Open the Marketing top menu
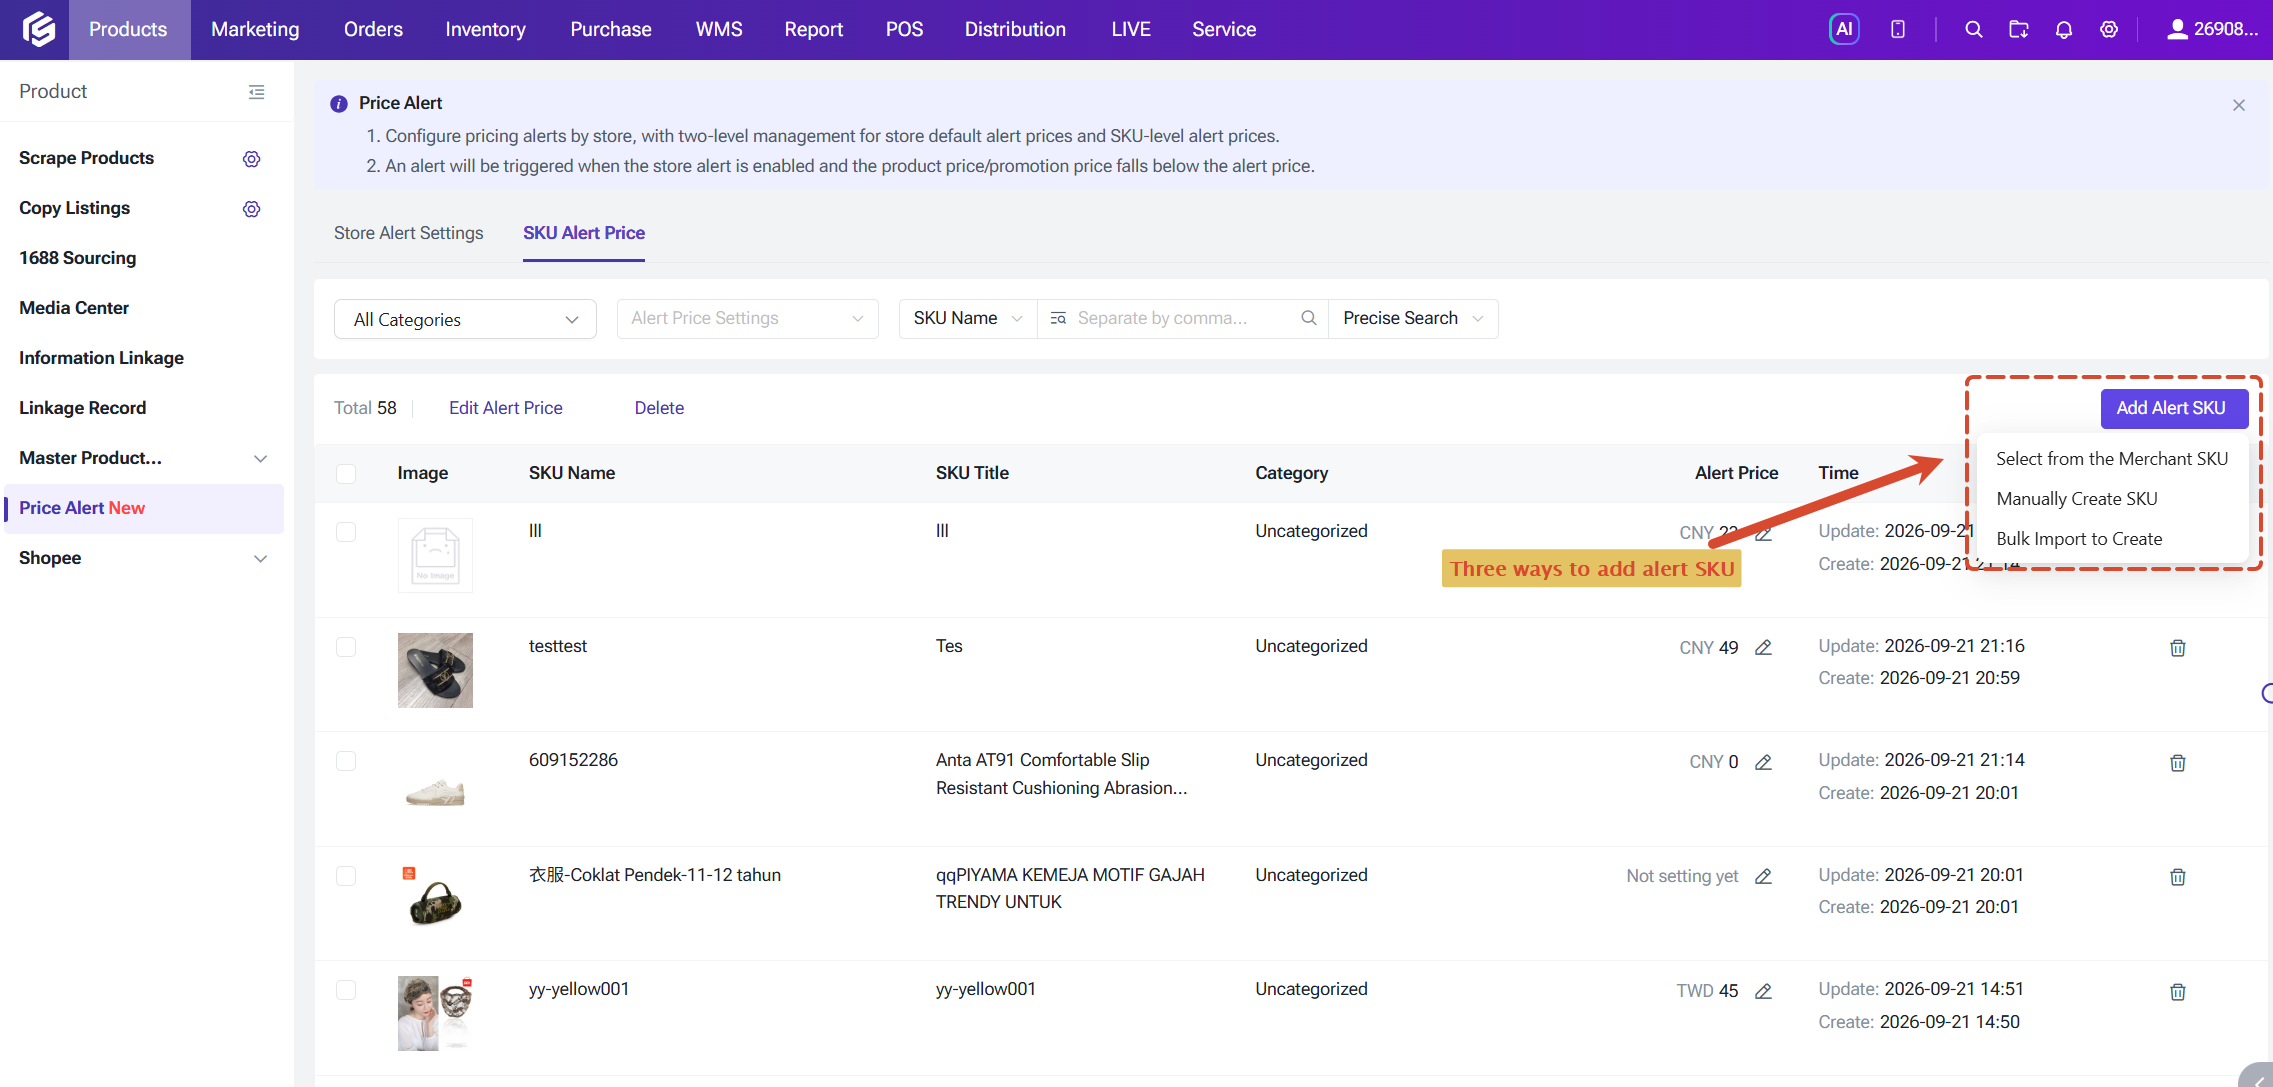This screenshot has height=1087, width=2273. (255, 29)
